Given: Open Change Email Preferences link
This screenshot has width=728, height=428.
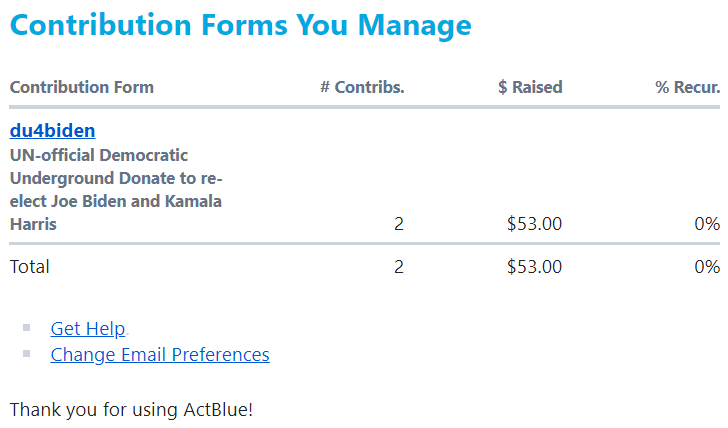Looking at the screenshot, I should [160, 355].
